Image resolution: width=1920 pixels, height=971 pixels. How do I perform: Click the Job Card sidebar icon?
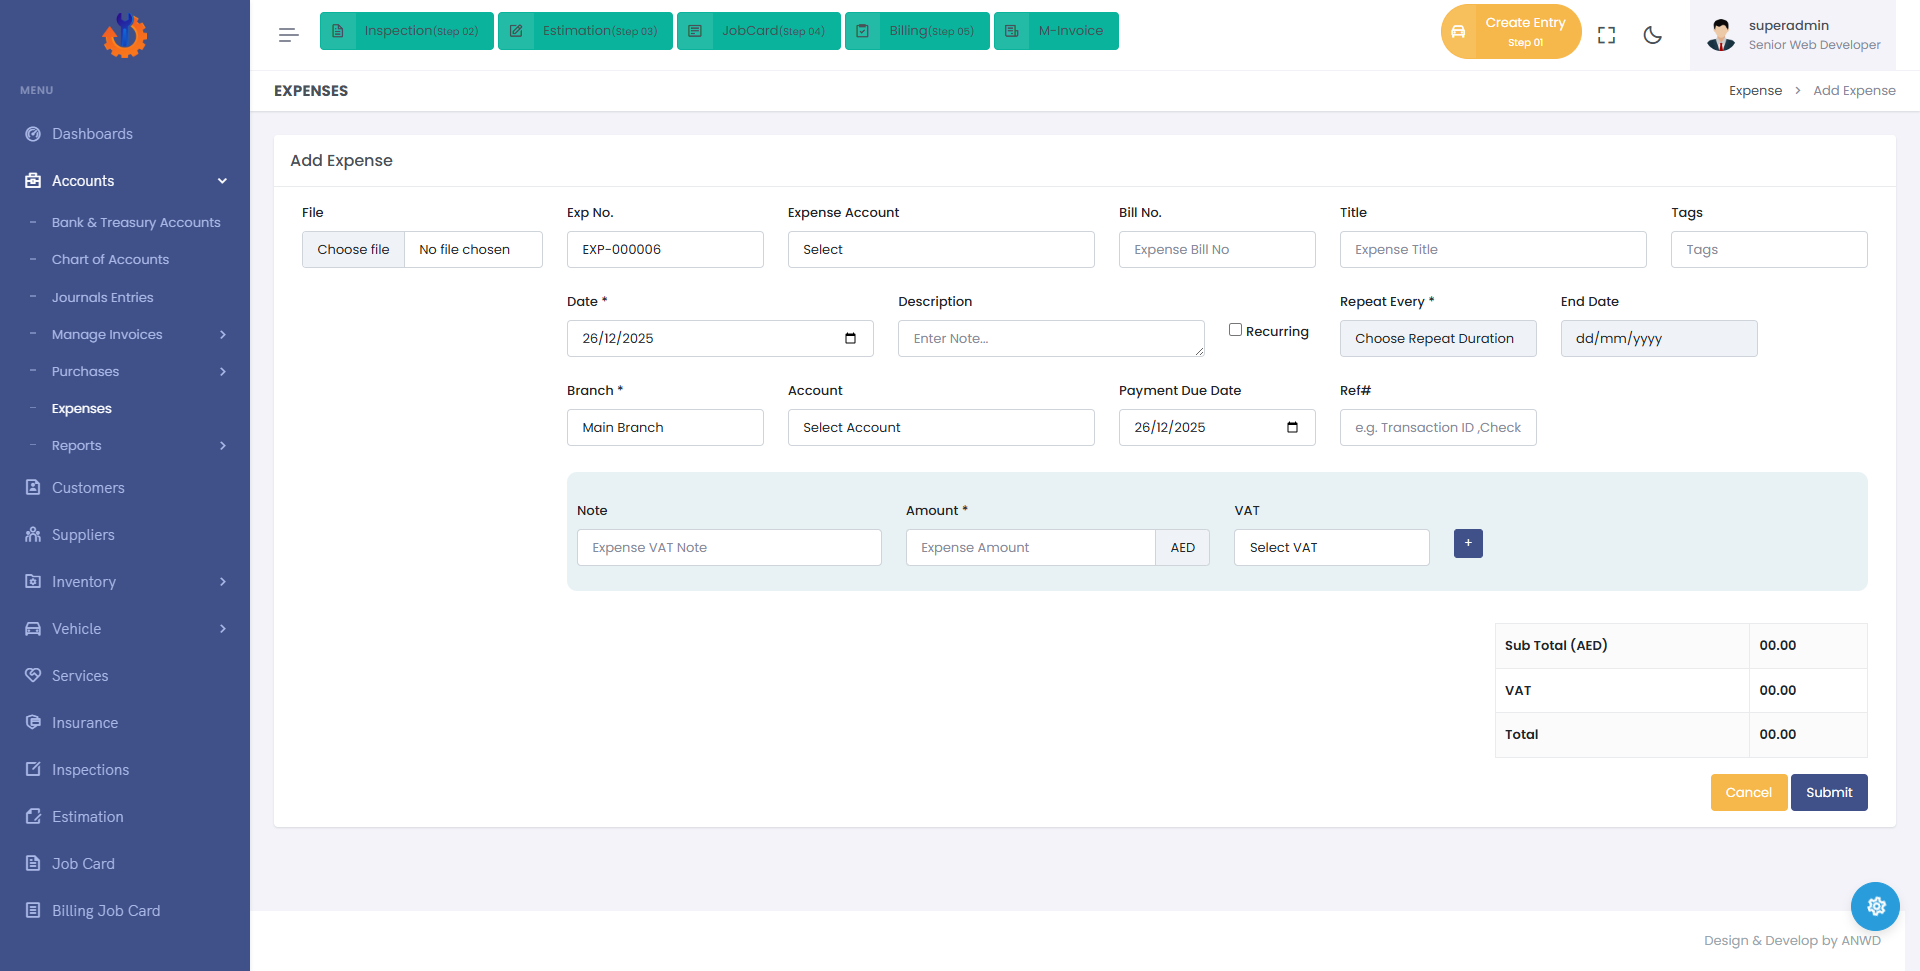click(33, 863)
